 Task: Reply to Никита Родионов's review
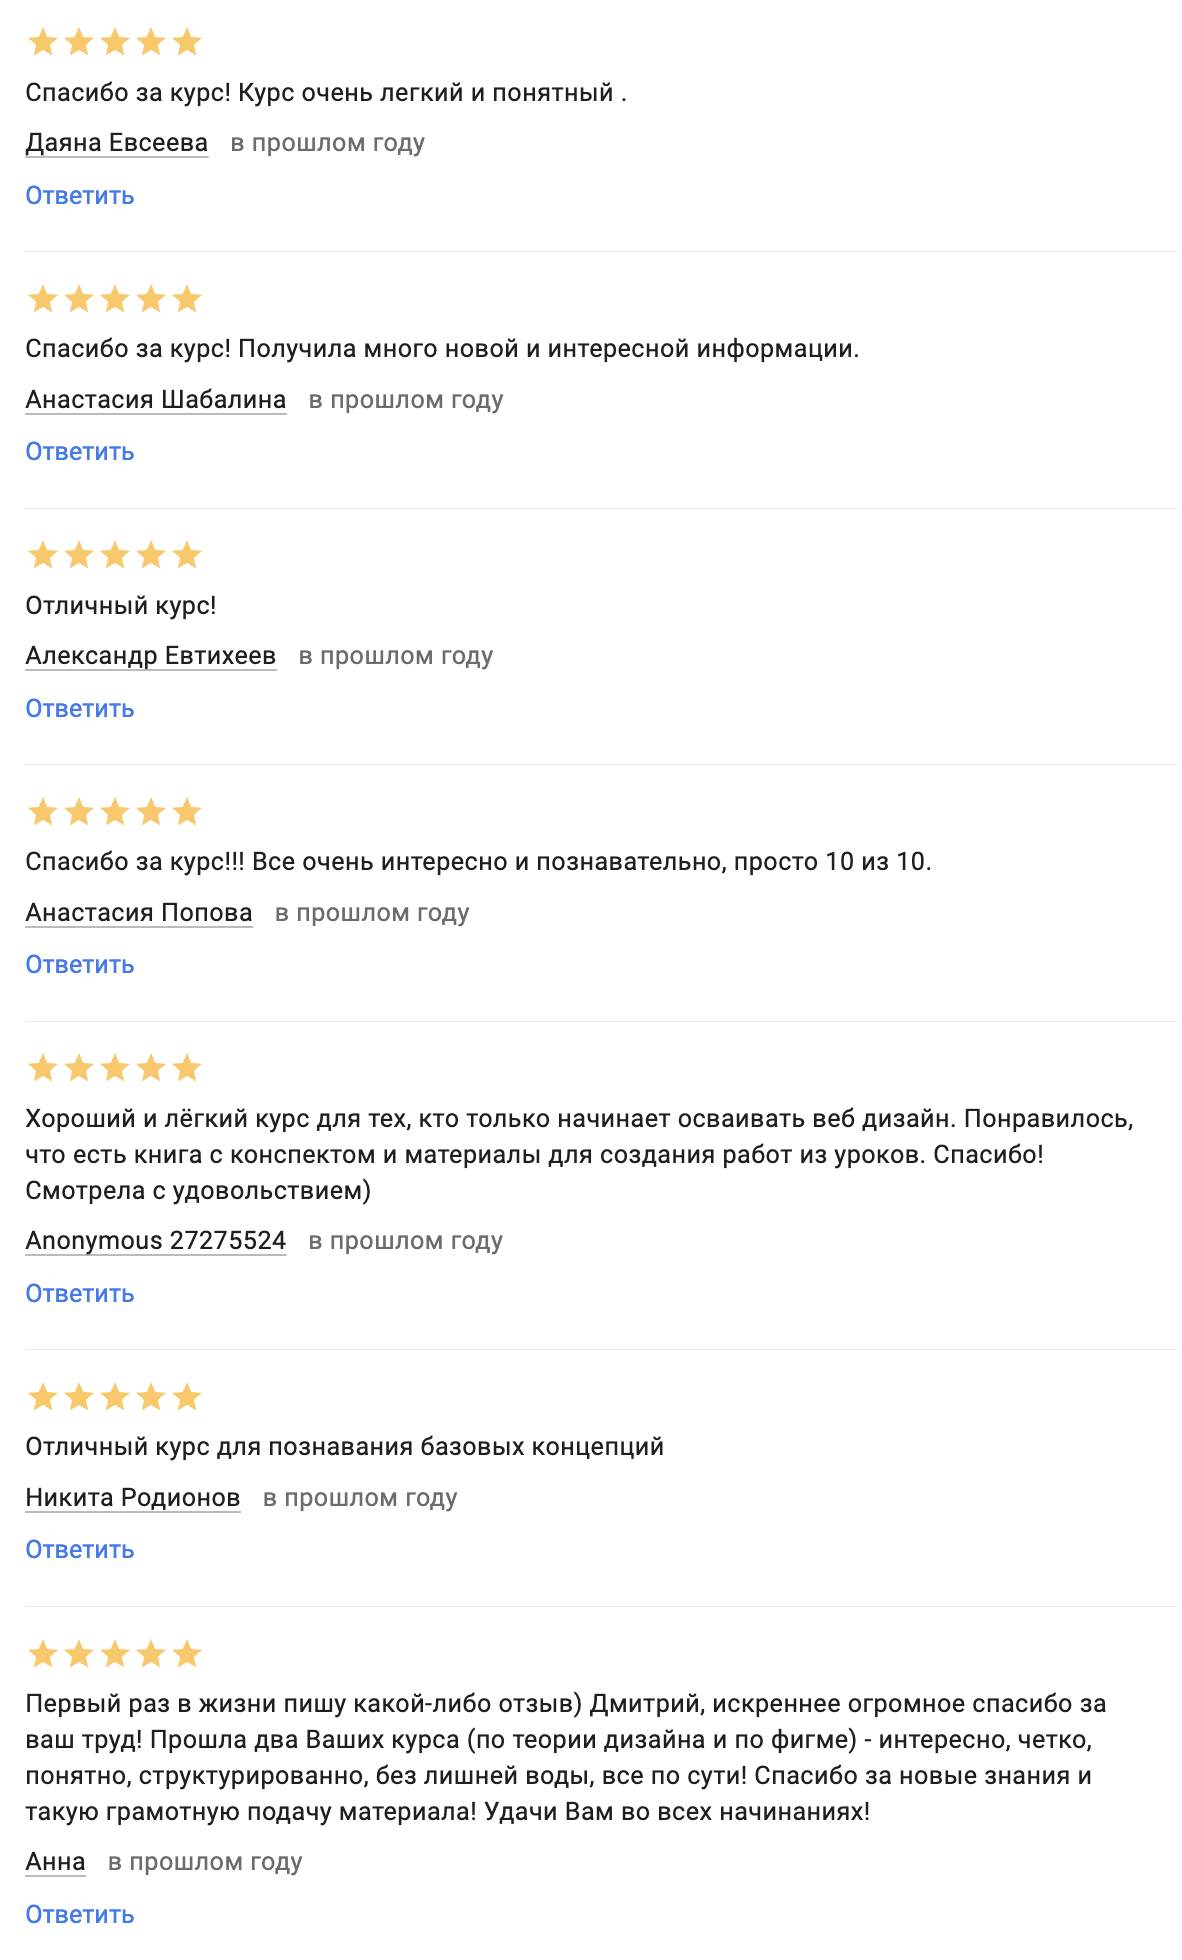click(x=79, y=1550)
